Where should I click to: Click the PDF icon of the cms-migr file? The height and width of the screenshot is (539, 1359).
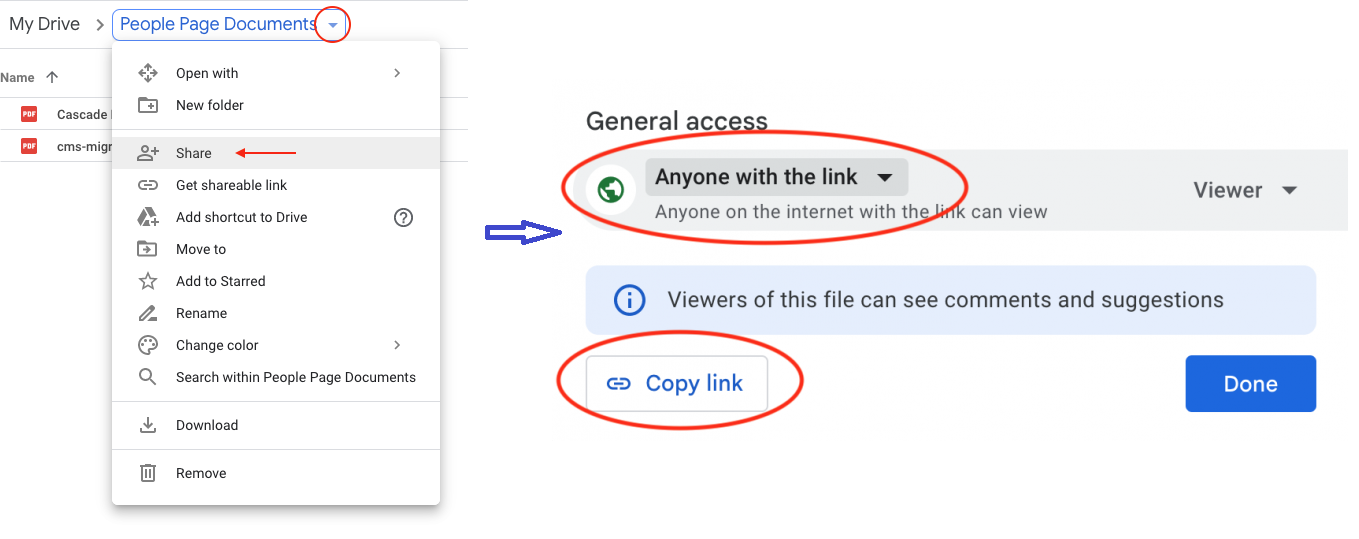30,146
